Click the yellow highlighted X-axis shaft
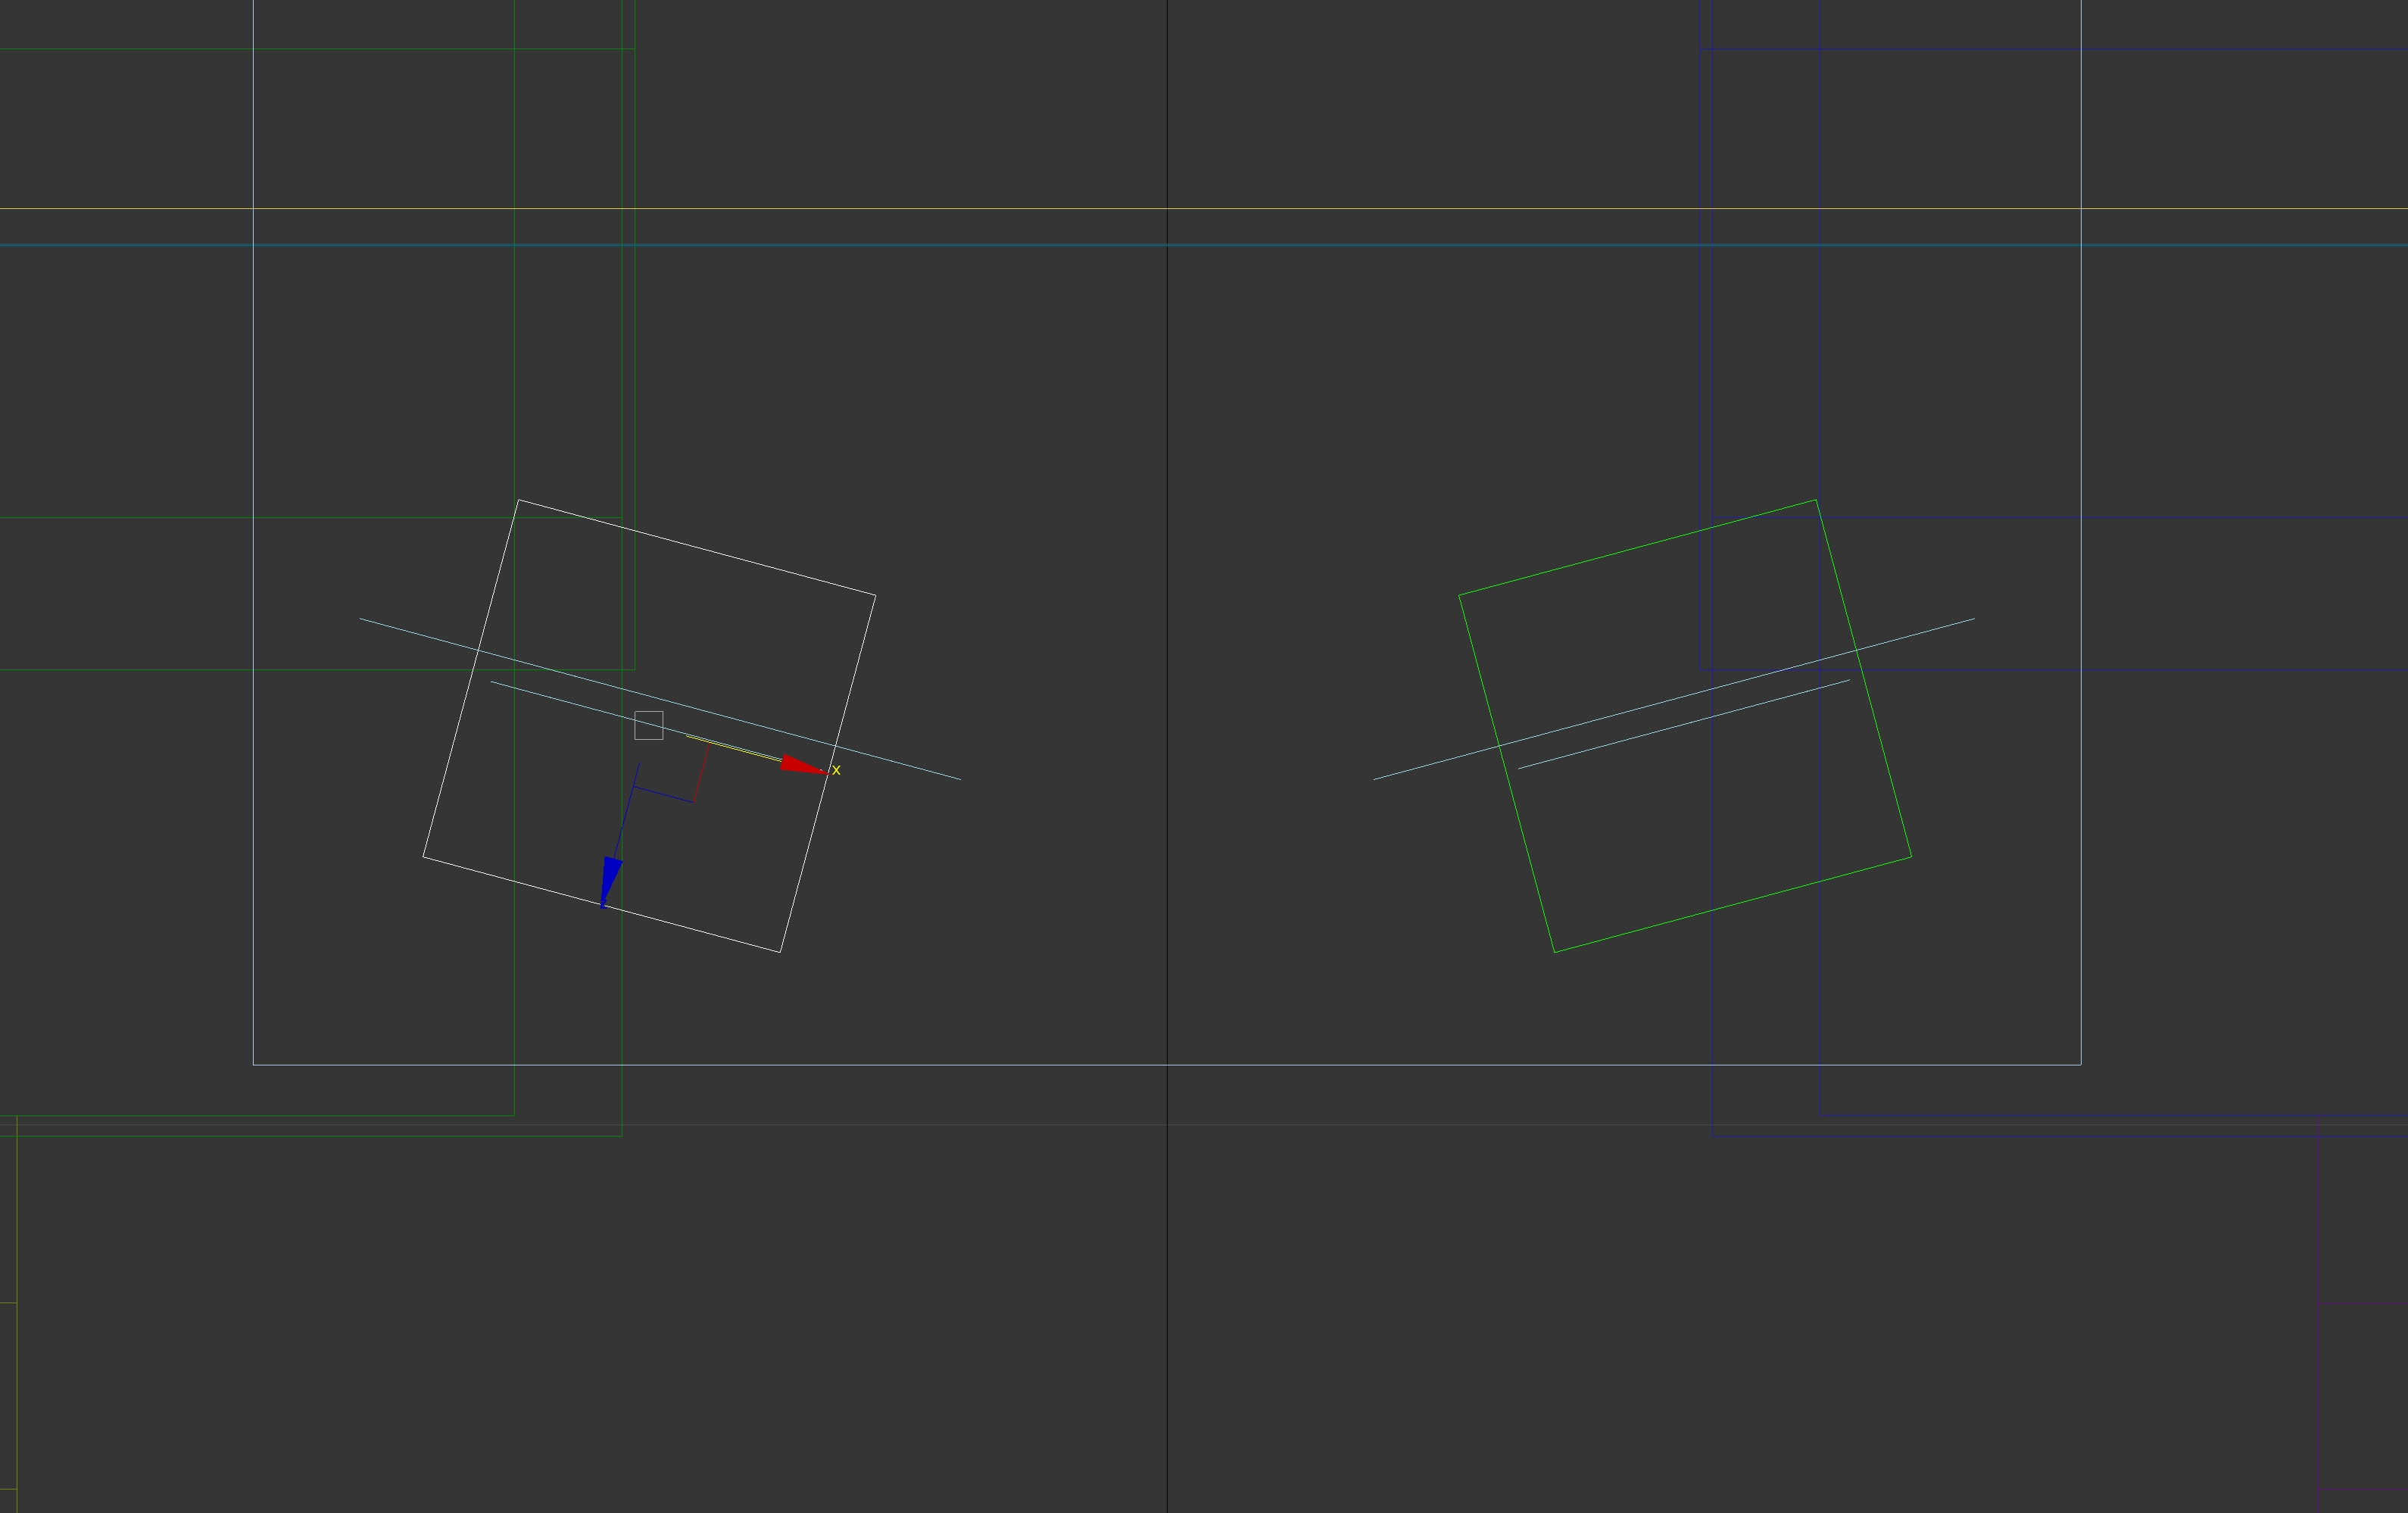The height and width of the screenshot is (1513, 2408). (x=735, y=749)
